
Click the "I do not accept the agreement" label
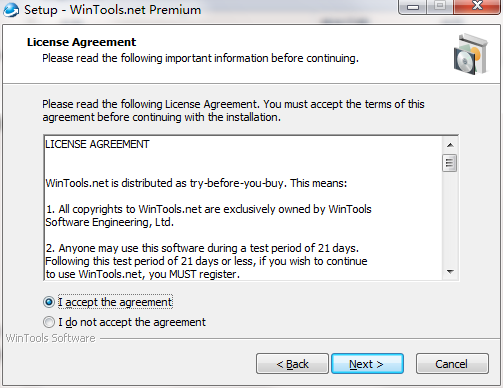[132, 322]
